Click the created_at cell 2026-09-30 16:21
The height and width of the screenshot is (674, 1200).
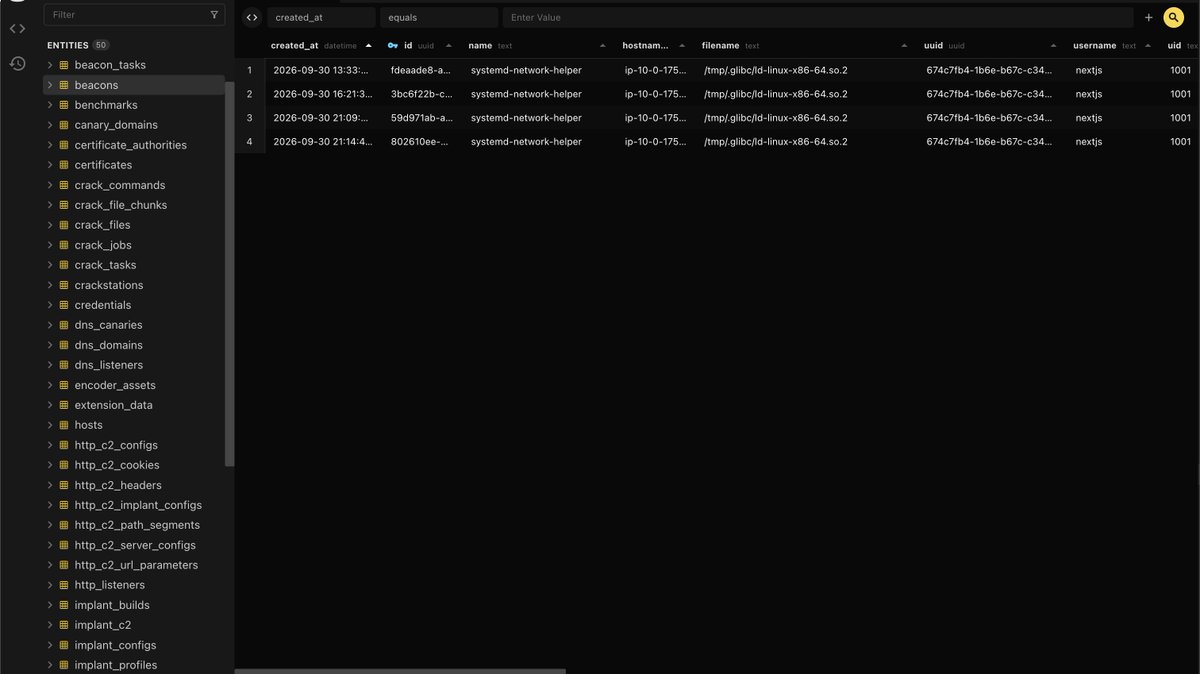[322, 94]
